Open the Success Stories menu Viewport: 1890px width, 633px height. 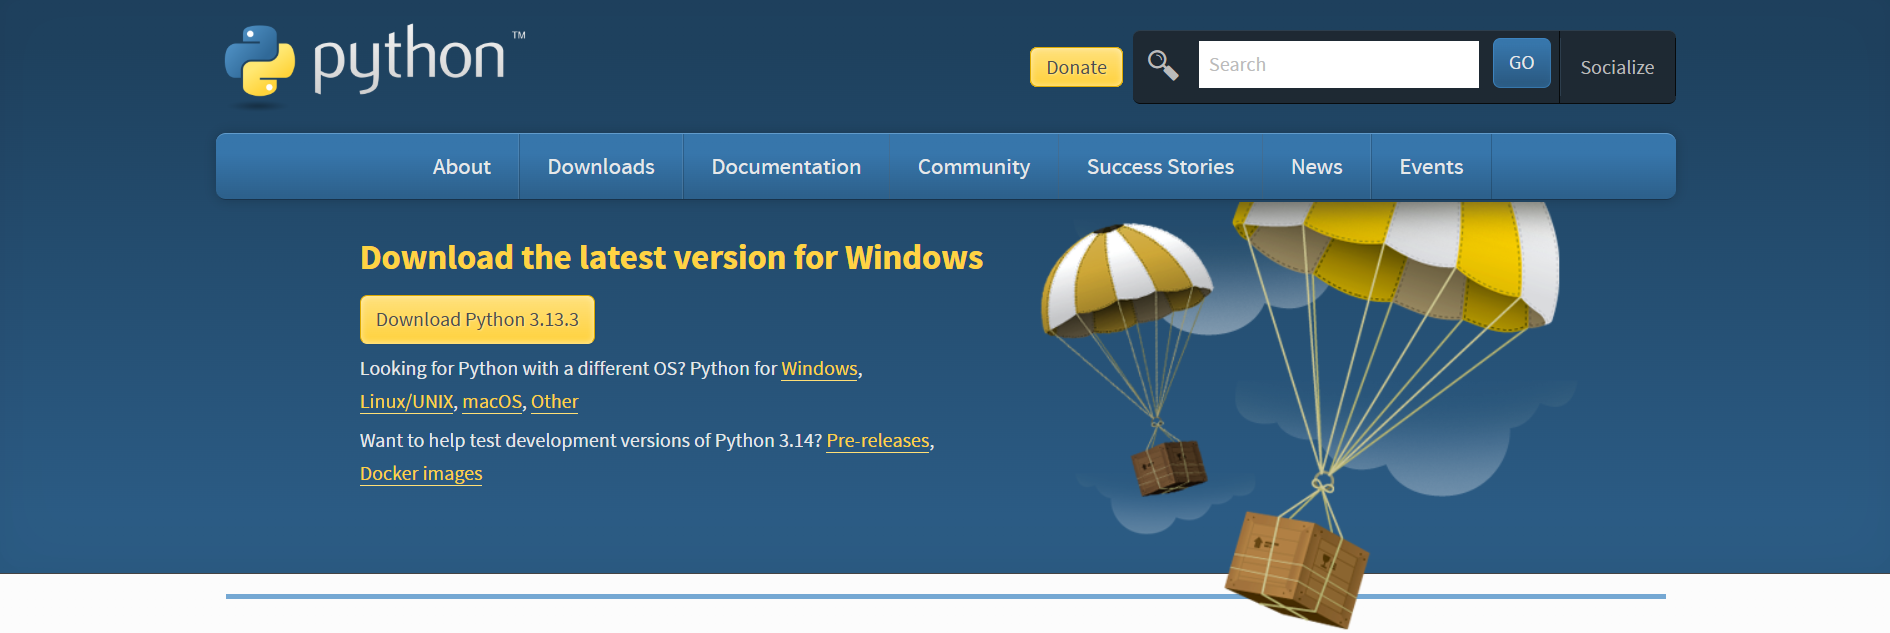coord(1160,167)
